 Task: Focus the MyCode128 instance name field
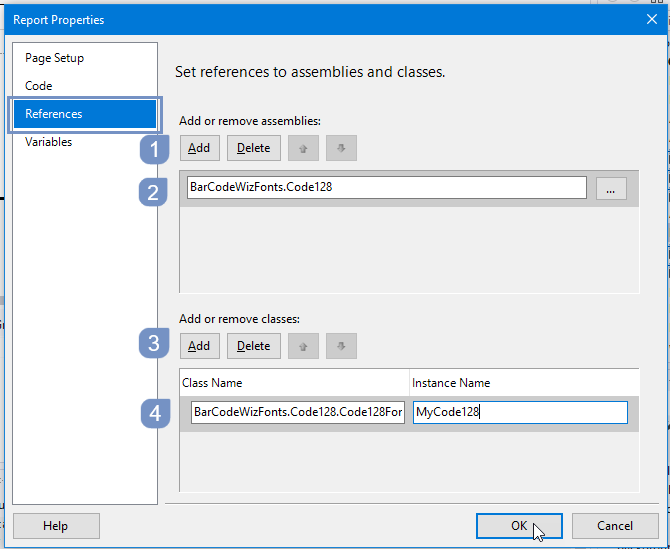coord(520,412)
